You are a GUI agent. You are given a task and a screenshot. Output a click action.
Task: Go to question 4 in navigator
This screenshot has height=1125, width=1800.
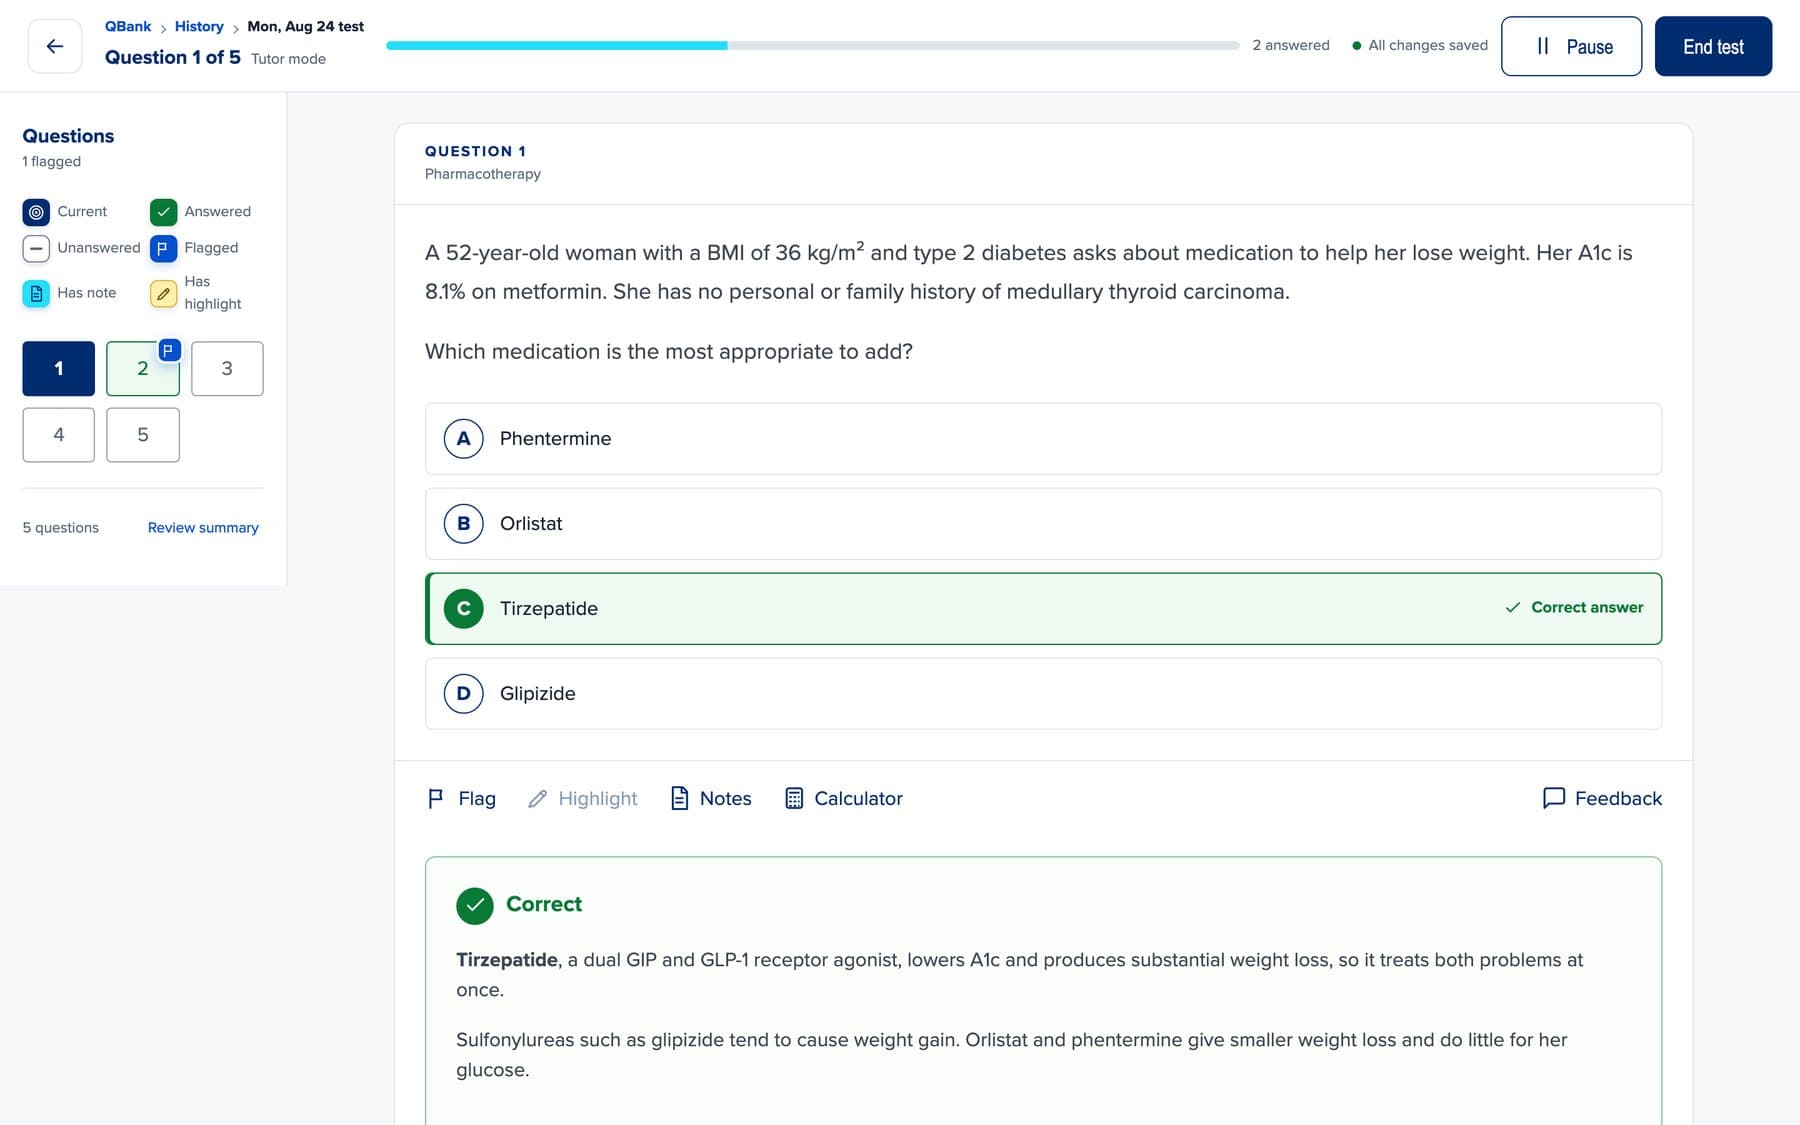click(59, 435)
